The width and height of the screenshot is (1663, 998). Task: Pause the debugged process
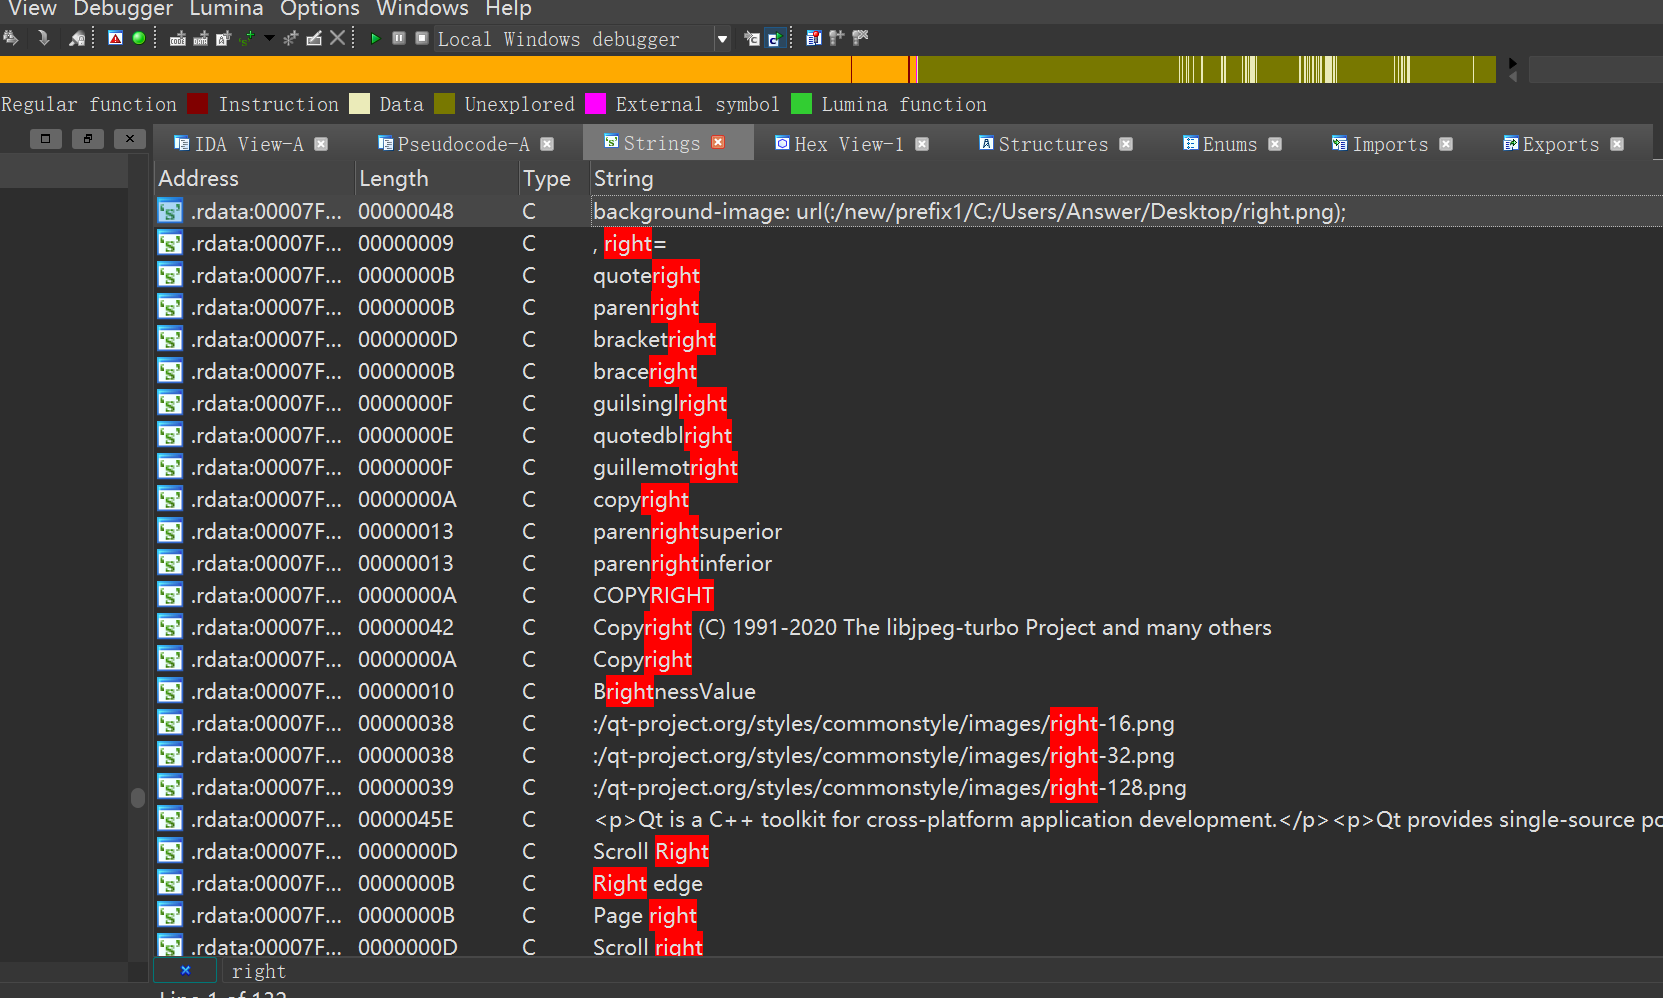tap(399, 38)
